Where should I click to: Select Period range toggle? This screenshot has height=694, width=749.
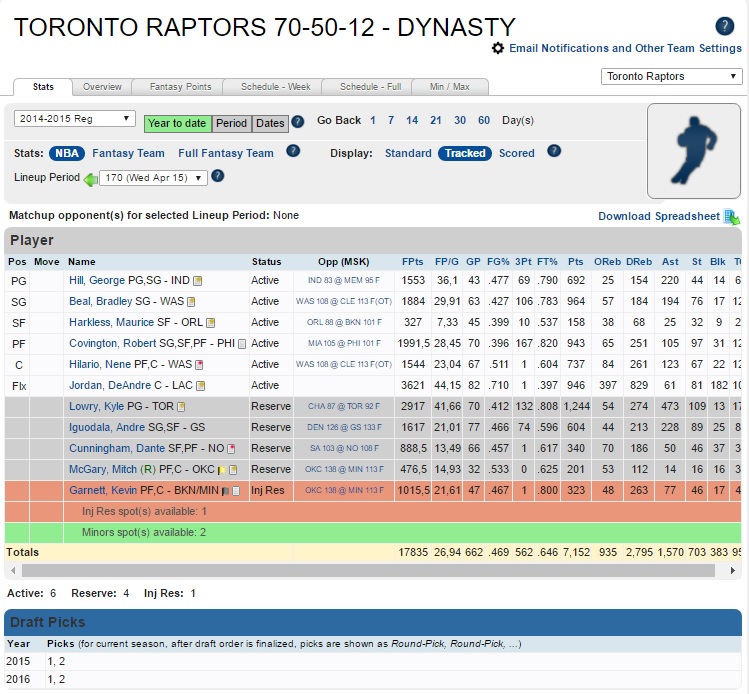[231, 123]
